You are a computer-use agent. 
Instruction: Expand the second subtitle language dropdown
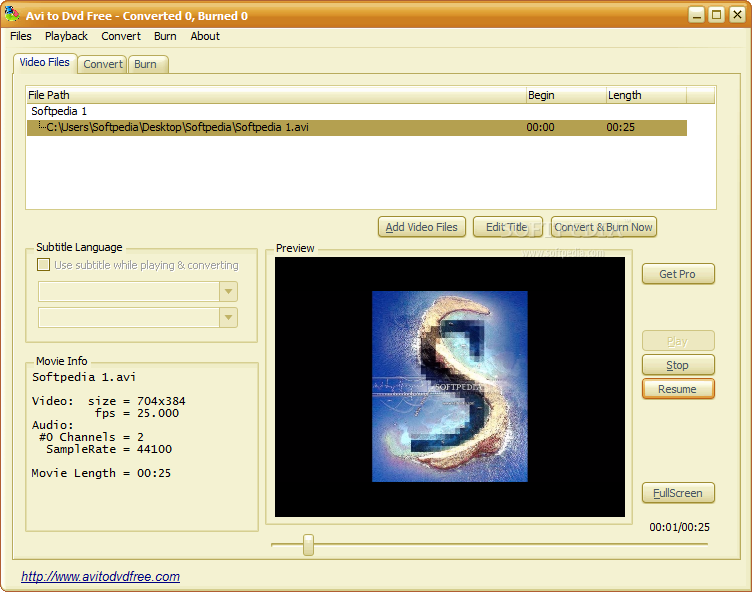click(228, 318)
